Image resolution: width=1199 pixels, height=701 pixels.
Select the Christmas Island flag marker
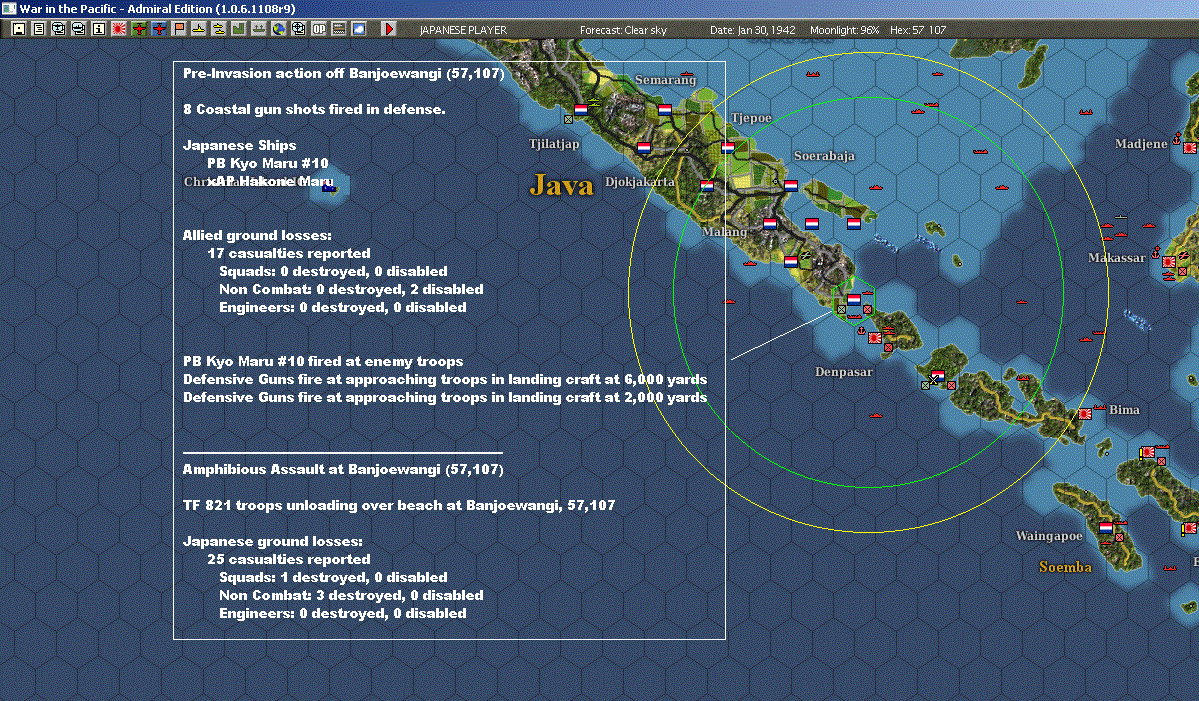point(329,187)
